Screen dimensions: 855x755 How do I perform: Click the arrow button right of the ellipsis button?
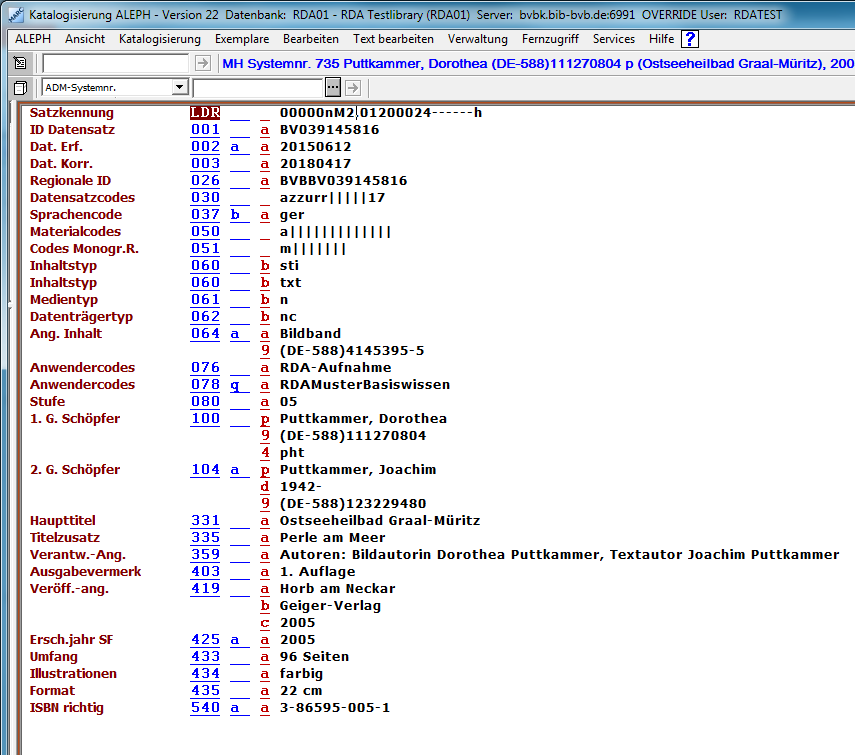[x=352, y=87]
